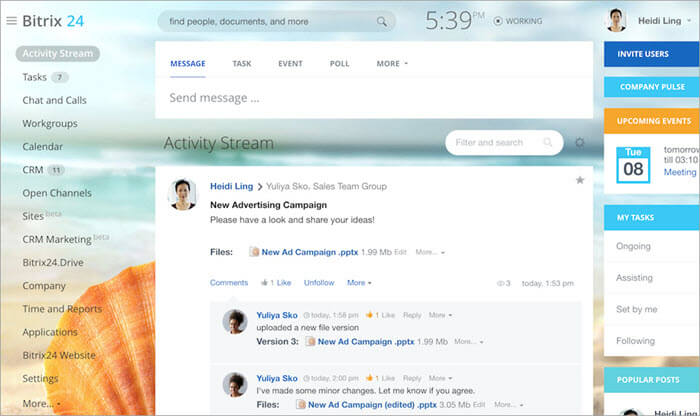Viewport: 700px width, 417px height.
Task: Toggle Unfollow on the advertising post
Action: [319, 283]
